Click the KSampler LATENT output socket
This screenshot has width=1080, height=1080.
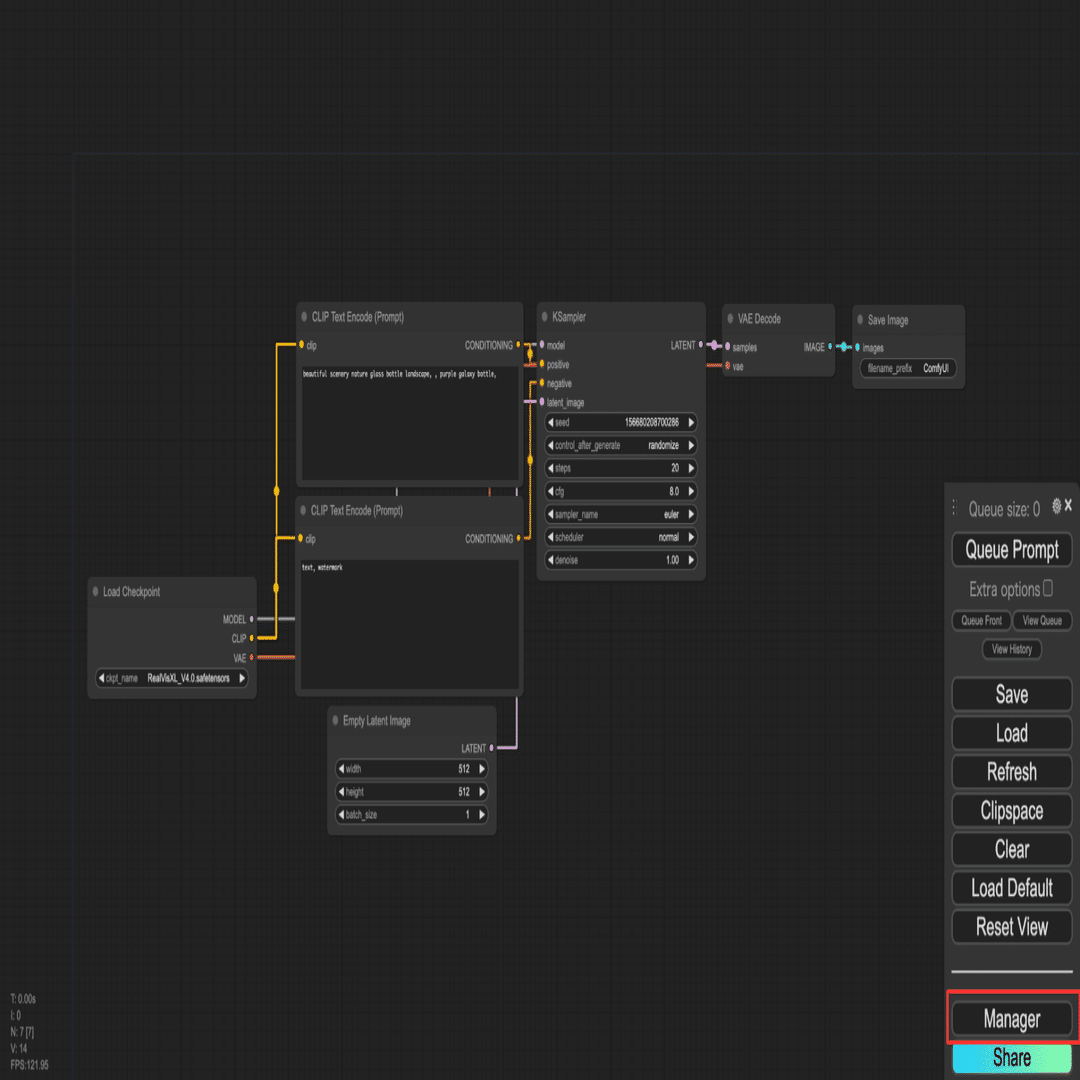pyautogui.click(x=701, y=344)
